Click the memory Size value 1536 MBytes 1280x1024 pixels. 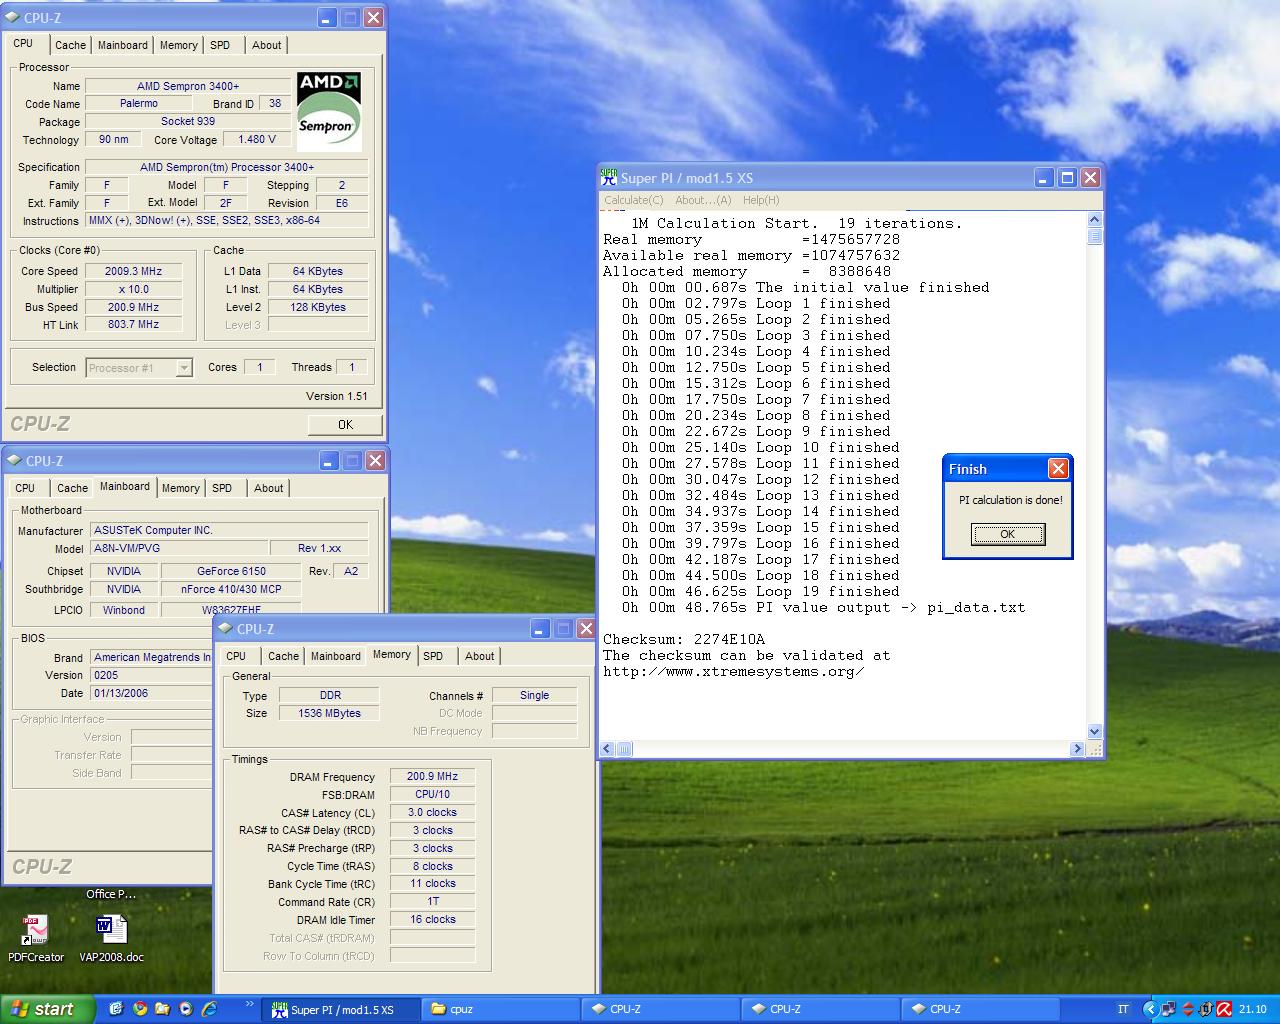coord(329,713)
